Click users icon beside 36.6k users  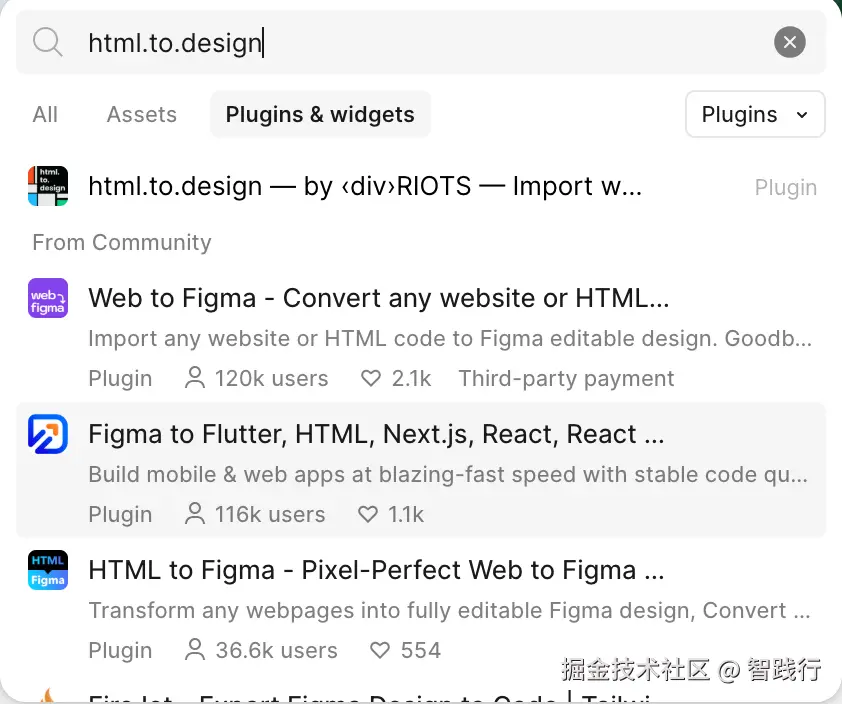point(196,651)
